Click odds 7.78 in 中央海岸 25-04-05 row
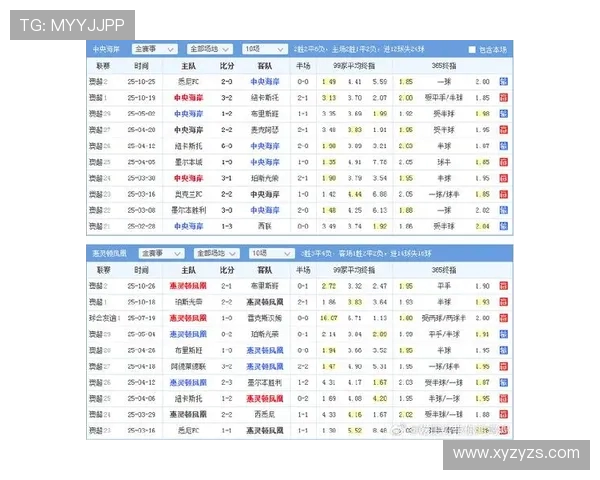Viewport: 600px width, 480px height. pyautogui.click(x=380, y=162)
